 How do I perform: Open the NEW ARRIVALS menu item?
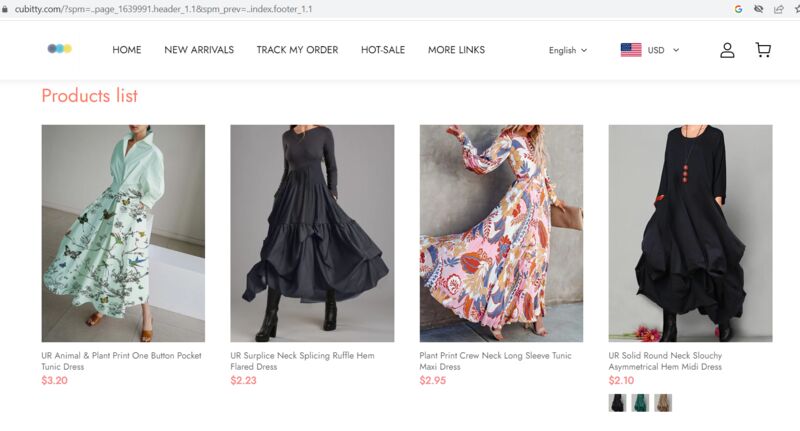tap(199, 50)
